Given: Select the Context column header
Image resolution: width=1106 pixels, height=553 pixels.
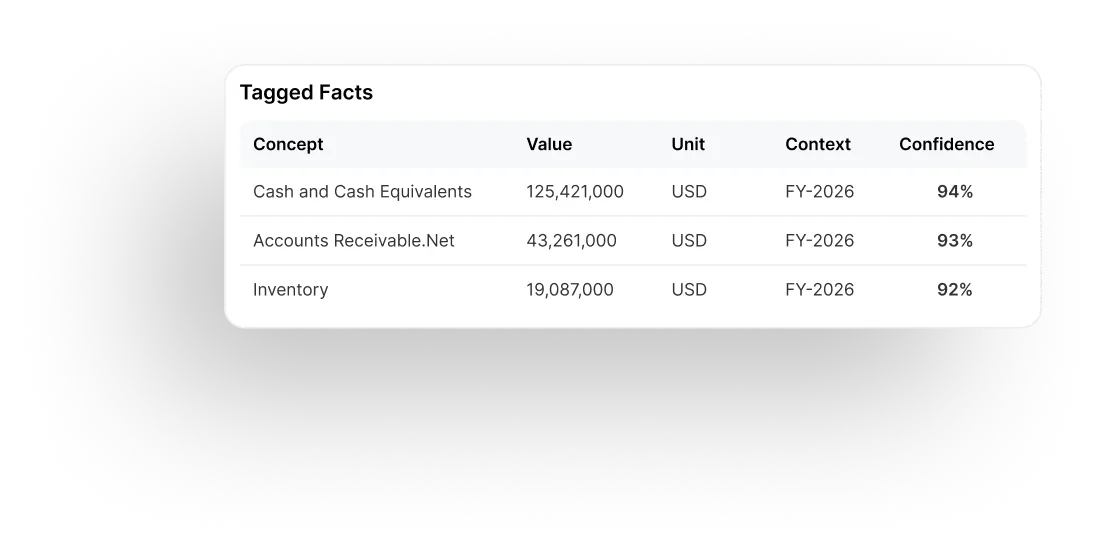Looking at the screenshot, I should [x=818, y=144].
